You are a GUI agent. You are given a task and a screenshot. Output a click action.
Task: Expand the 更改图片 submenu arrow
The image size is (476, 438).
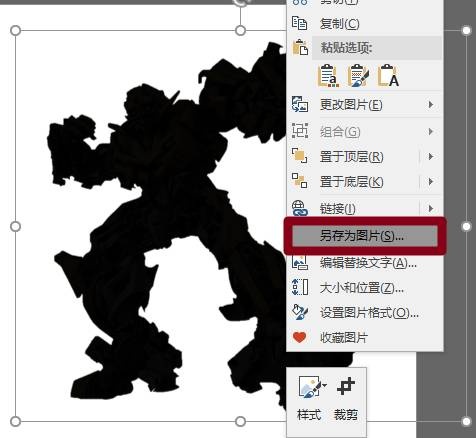tap(431, 105)
